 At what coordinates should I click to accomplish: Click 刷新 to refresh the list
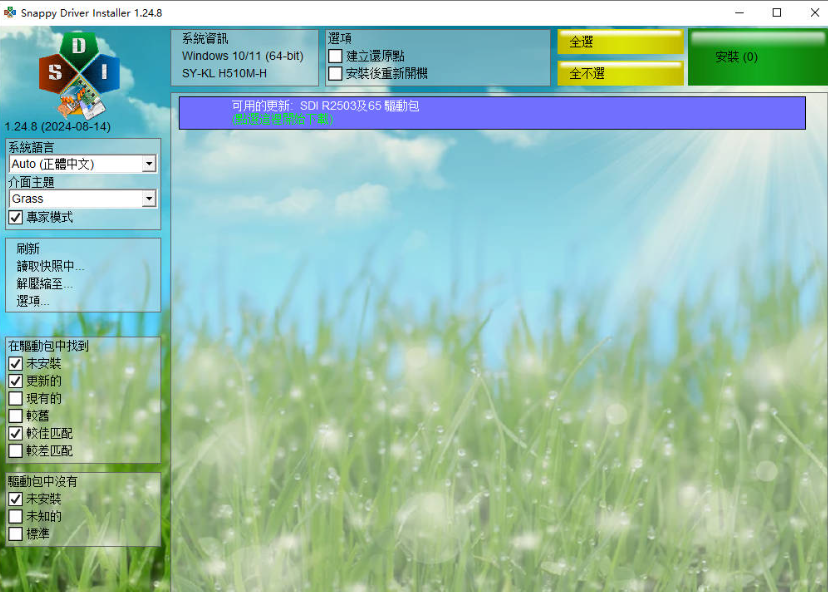click(28, 249)
